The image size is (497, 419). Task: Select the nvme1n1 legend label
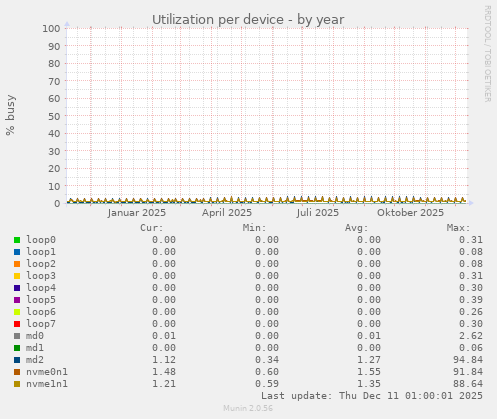pos(47,384)
